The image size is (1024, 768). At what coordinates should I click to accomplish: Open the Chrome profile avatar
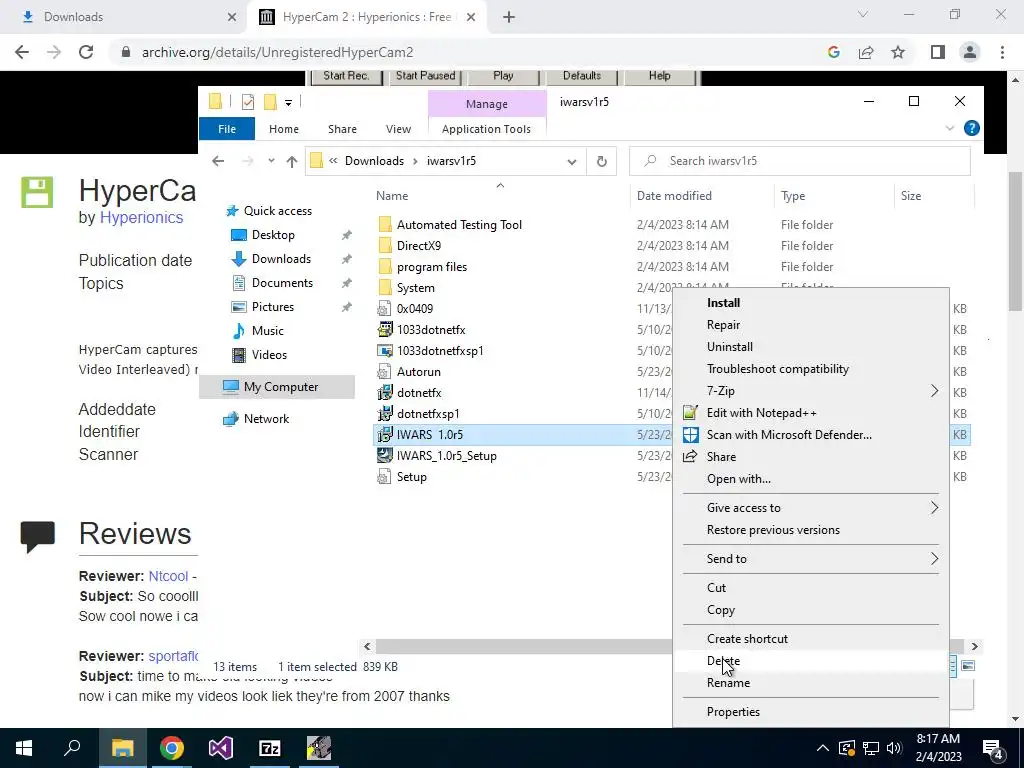click(970, 52)
